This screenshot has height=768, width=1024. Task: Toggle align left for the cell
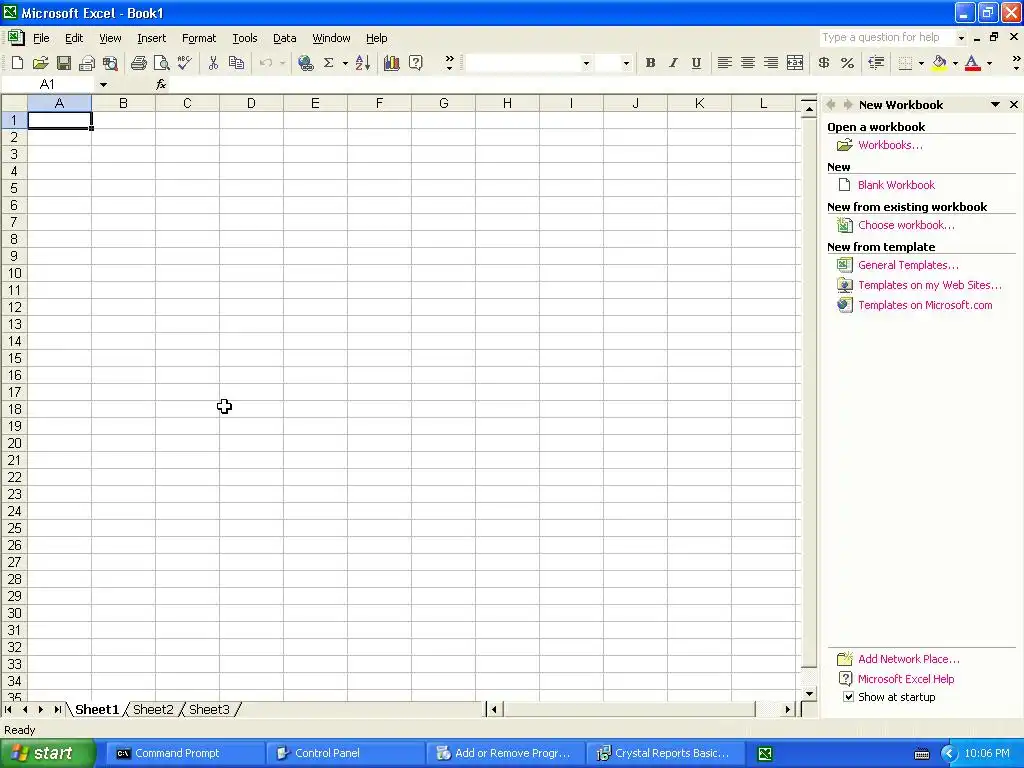(x=724, y=63)
